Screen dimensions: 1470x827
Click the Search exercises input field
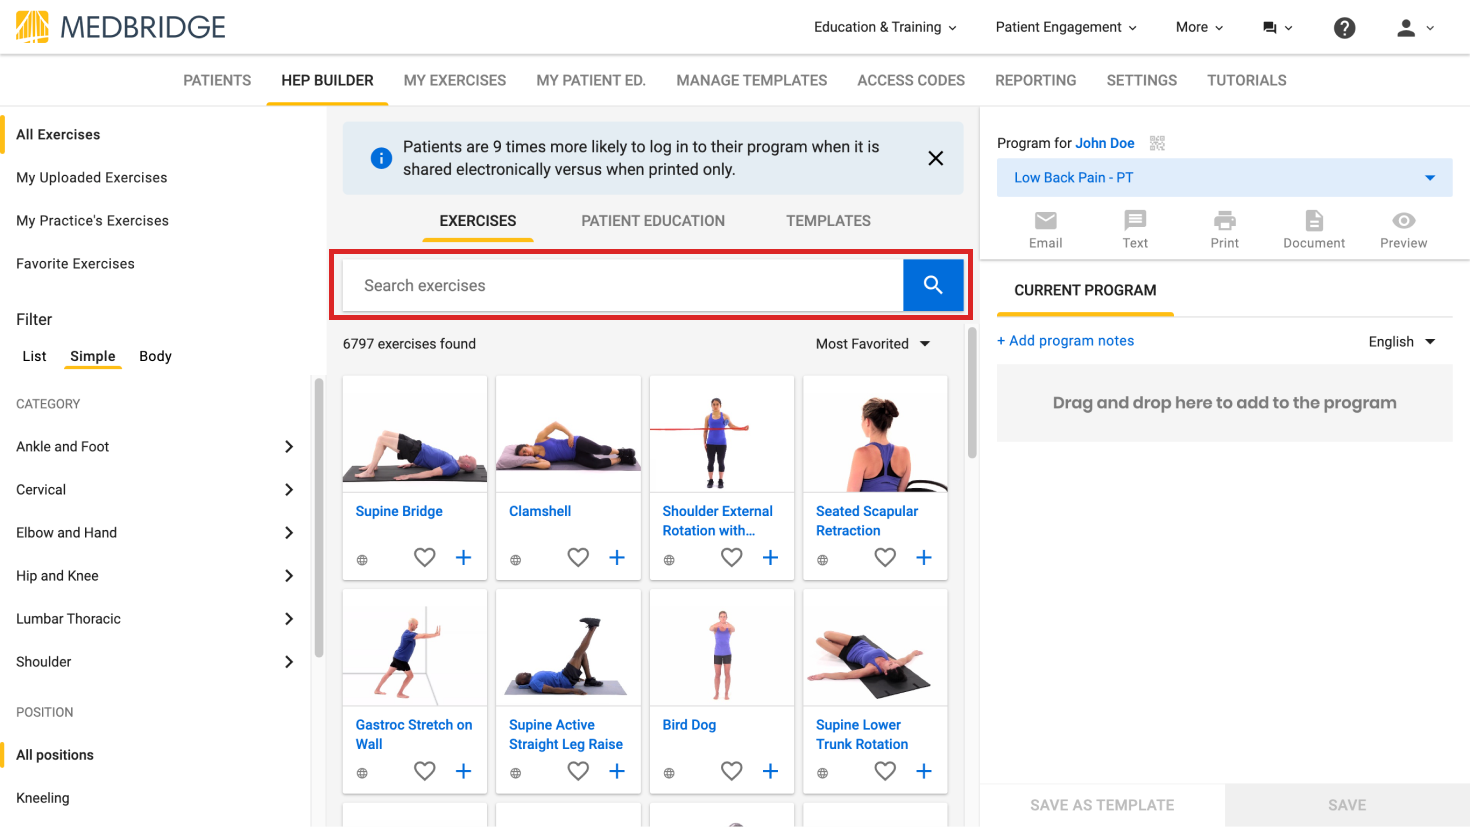[x=623, y=285]
